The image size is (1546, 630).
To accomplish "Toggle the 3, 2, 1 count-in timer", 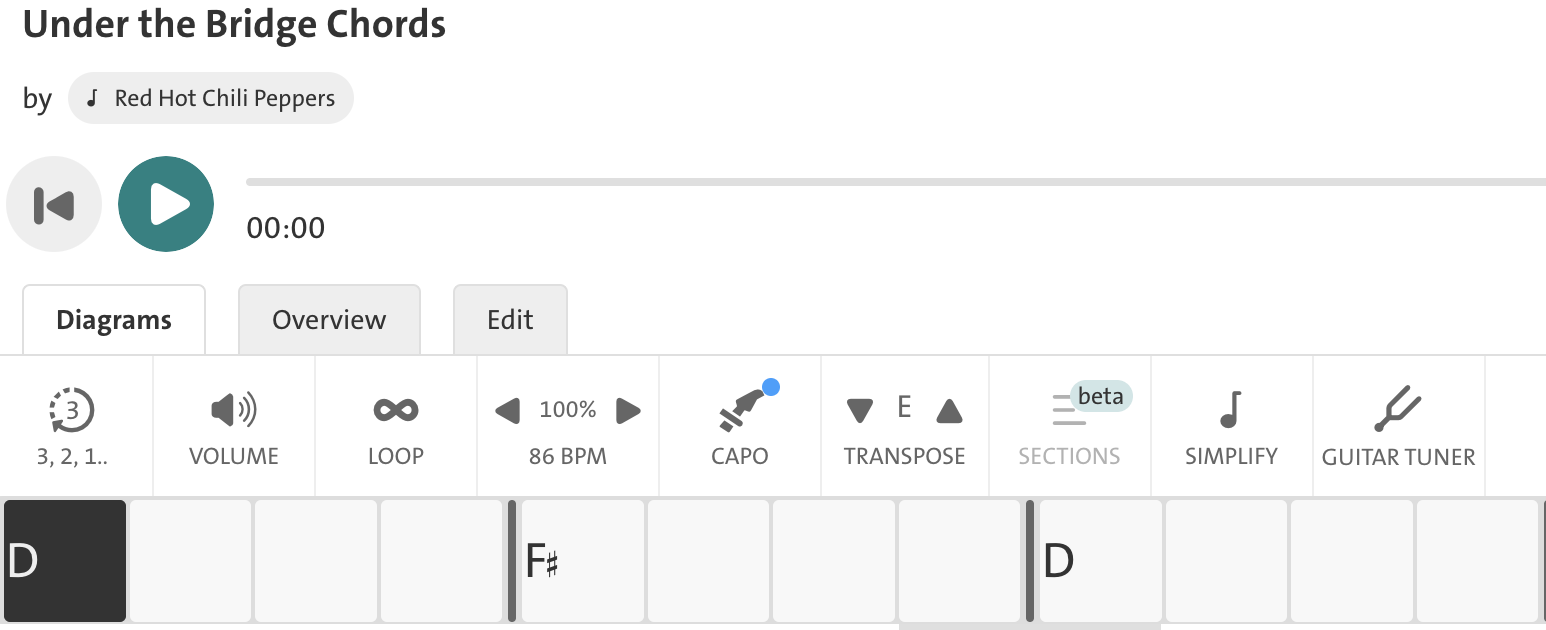I will click(x=72, y=410).
